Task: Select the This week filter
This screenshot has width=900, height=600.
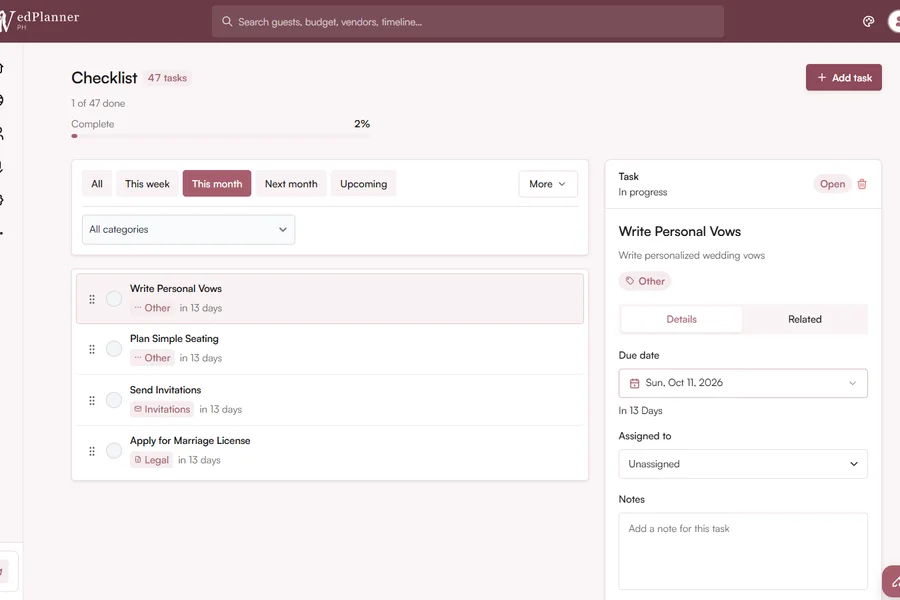Action: click(148, 184)
